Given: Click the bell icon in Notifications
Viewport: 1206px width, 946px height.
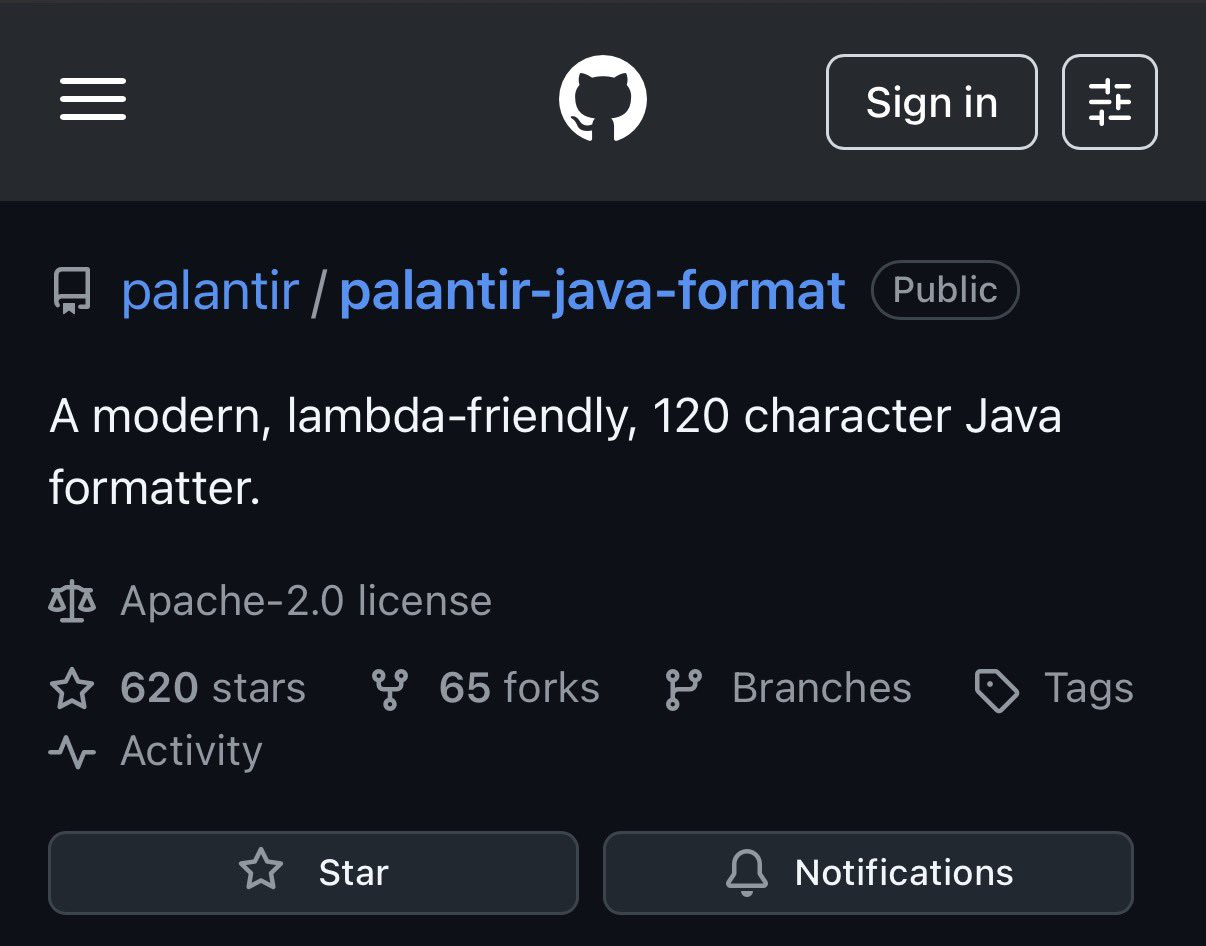Looking at the screenshot, I should [746, 873].
